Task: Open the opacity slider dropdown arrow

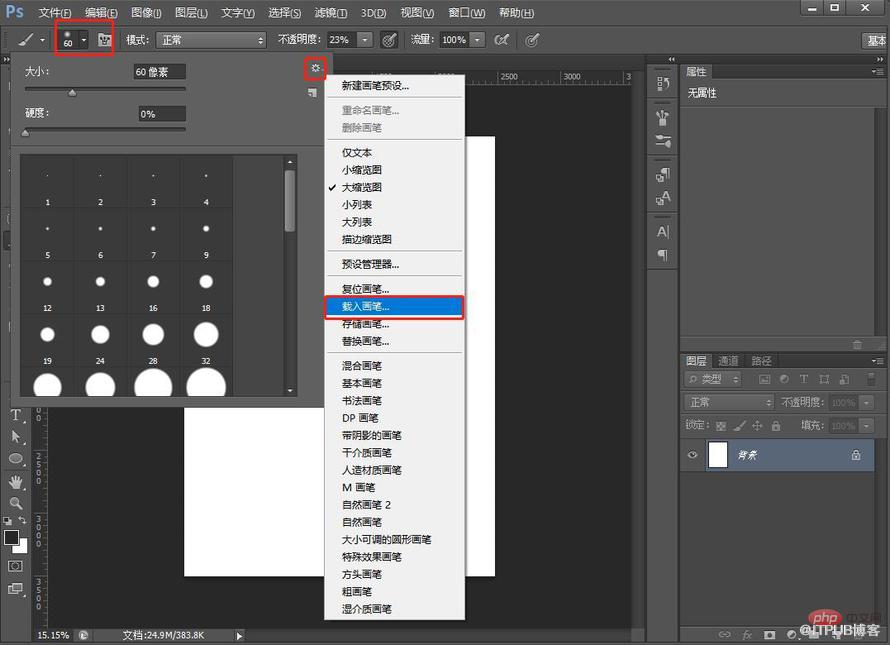Action: pyautogui.click(x=365, y=40)
